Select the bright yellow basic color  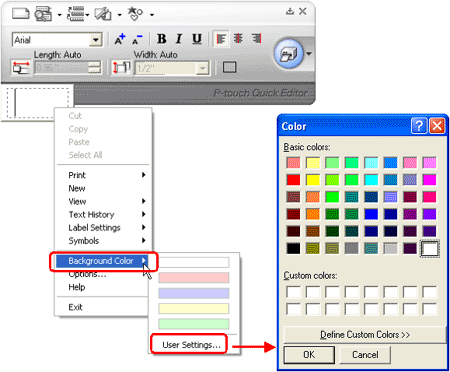pyautogui.click(x=313, y=180)
